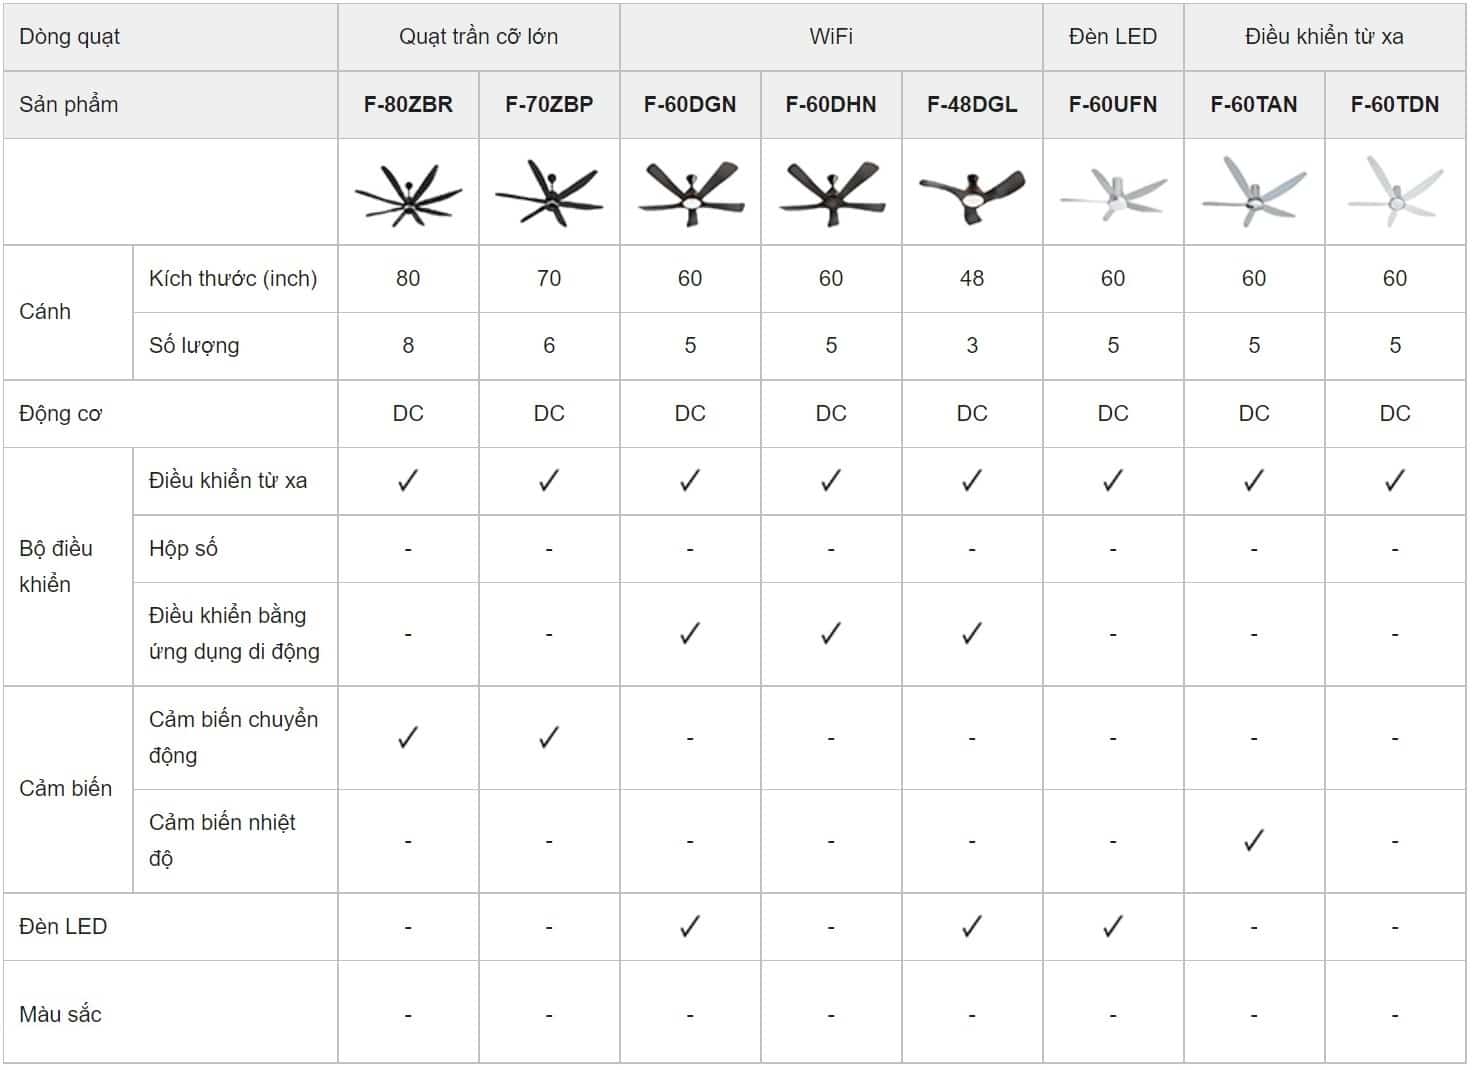Click the F-80ZBR ceiling fan image
The height and width of the screenshot is (1070, 1472).
408,194
